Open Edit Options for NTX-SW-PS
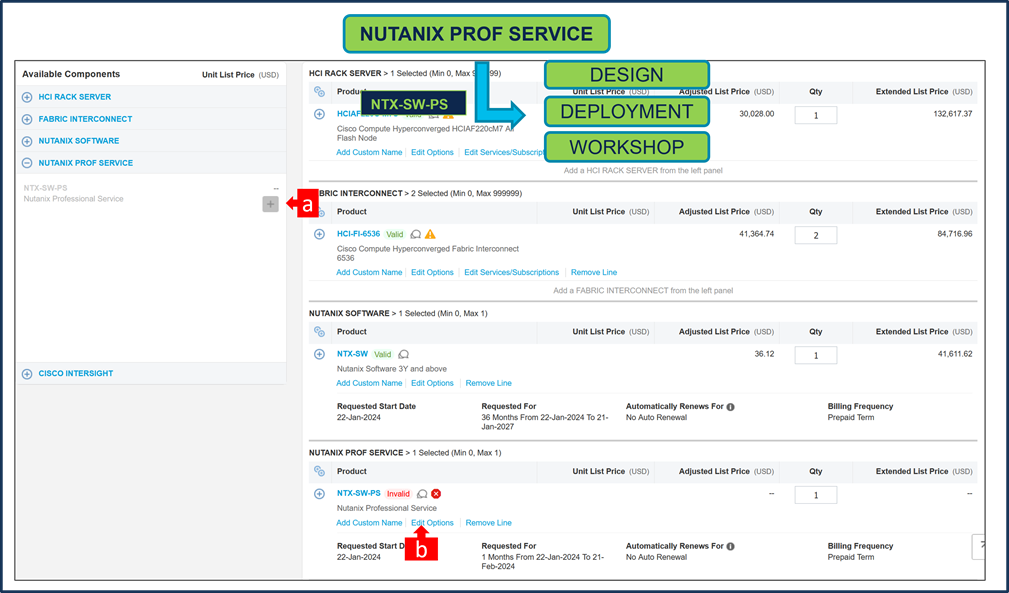This screenshot has width=1009, height=593. (x=432, y=523)
